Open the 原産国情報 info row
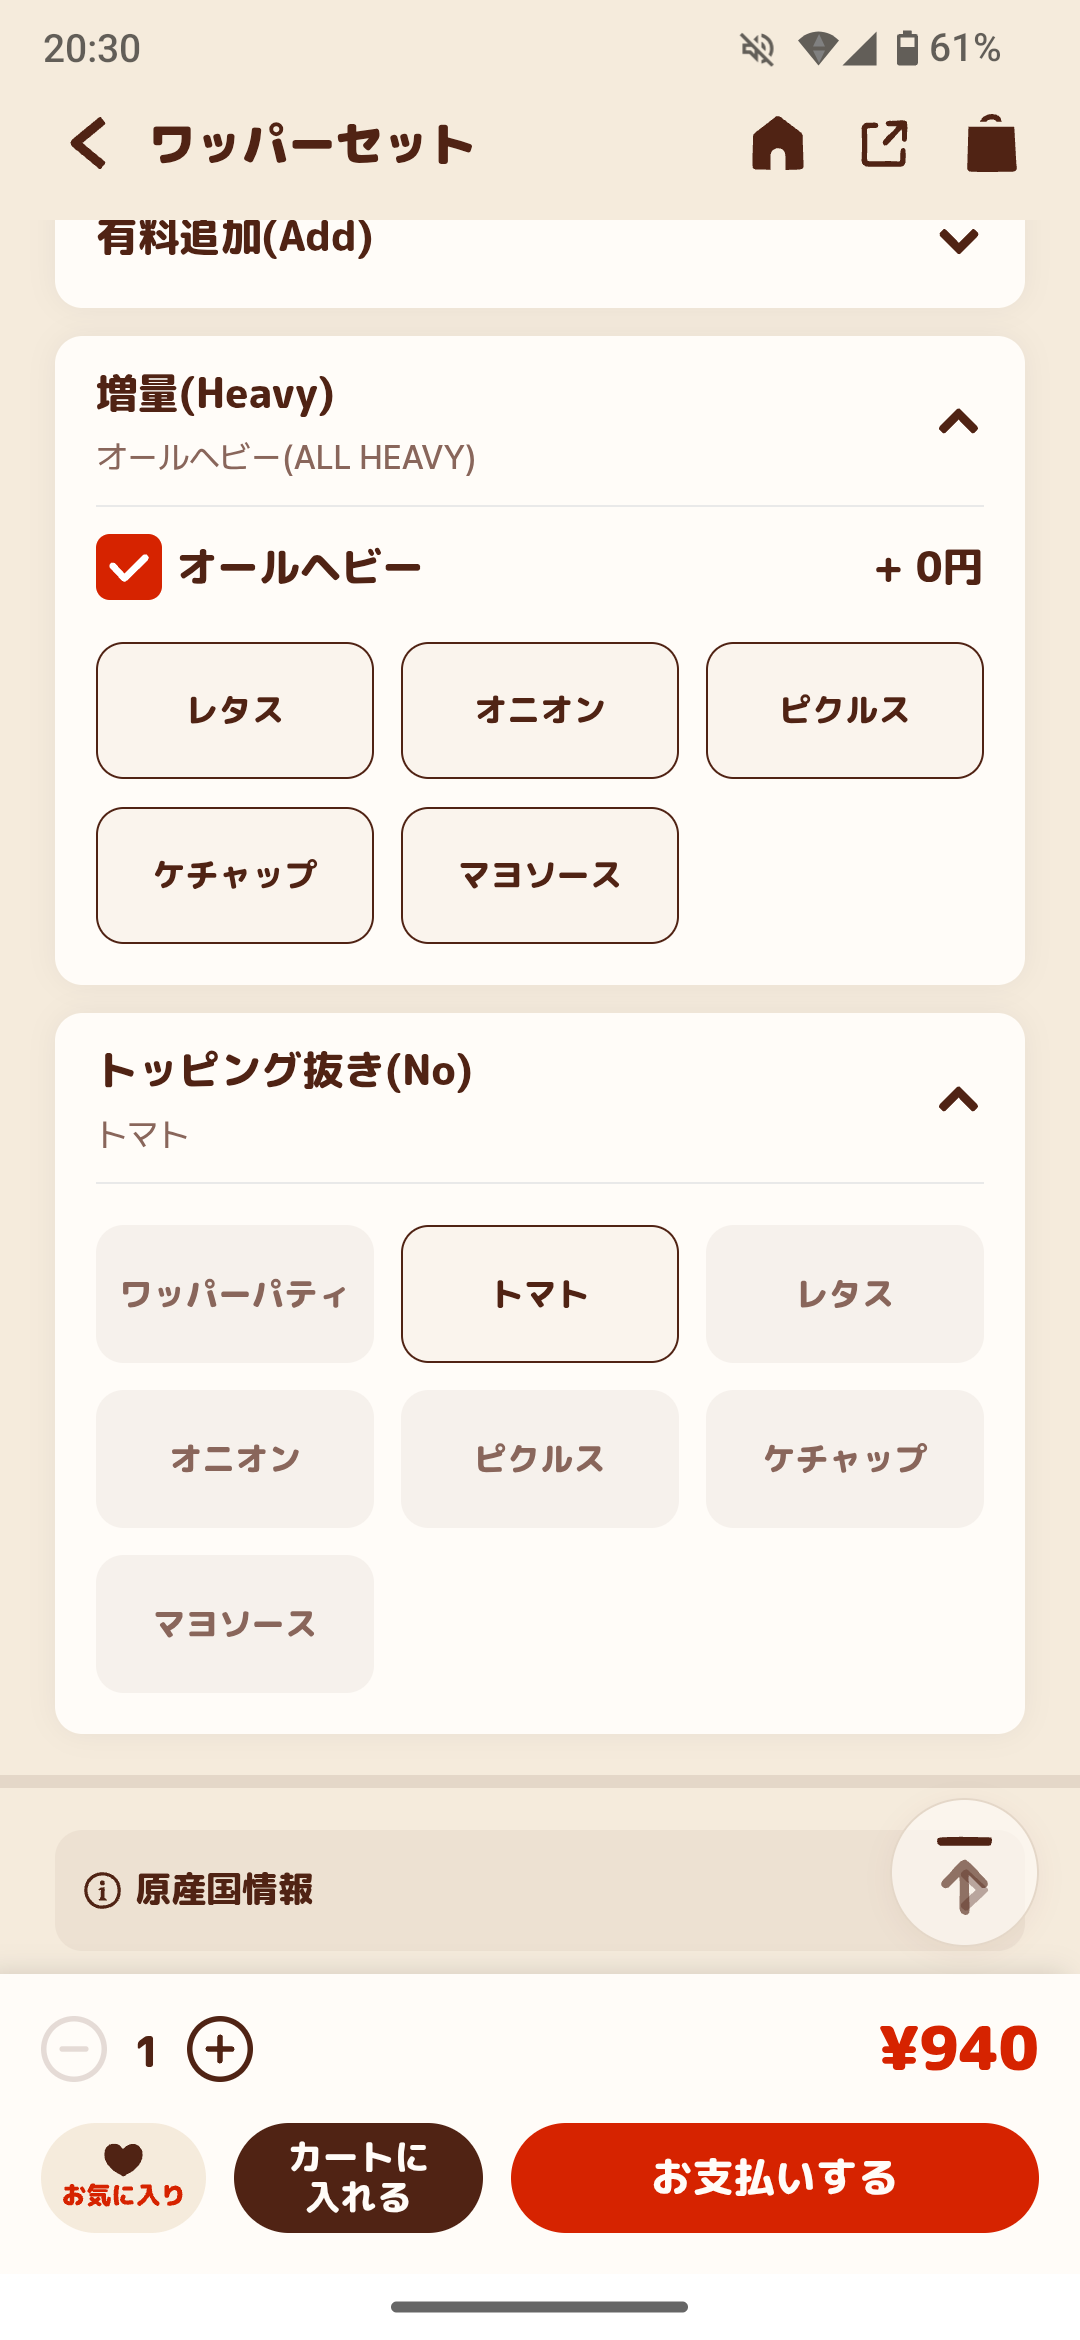Viewport: 1080px width, 2340px height. click(x=470, y=1890)
